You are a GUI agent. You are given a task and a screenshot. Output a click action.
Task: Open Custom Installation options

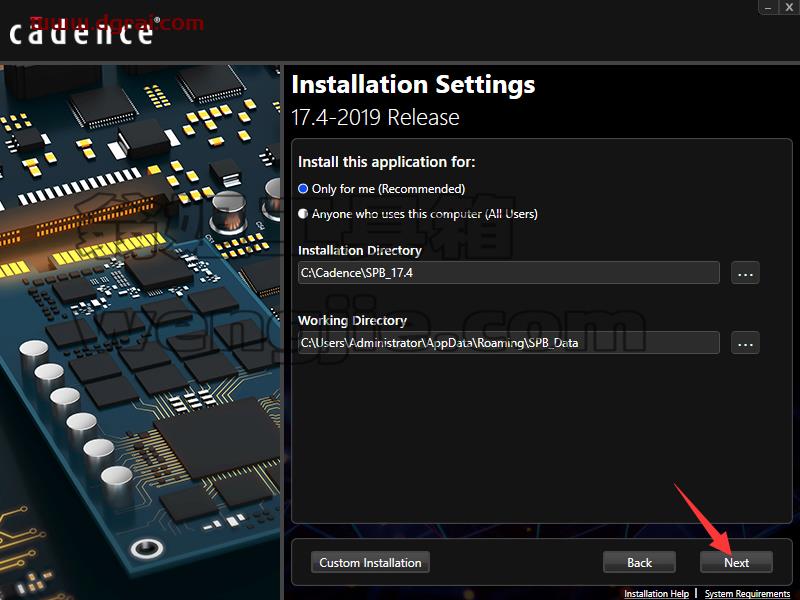click(370, 562)
